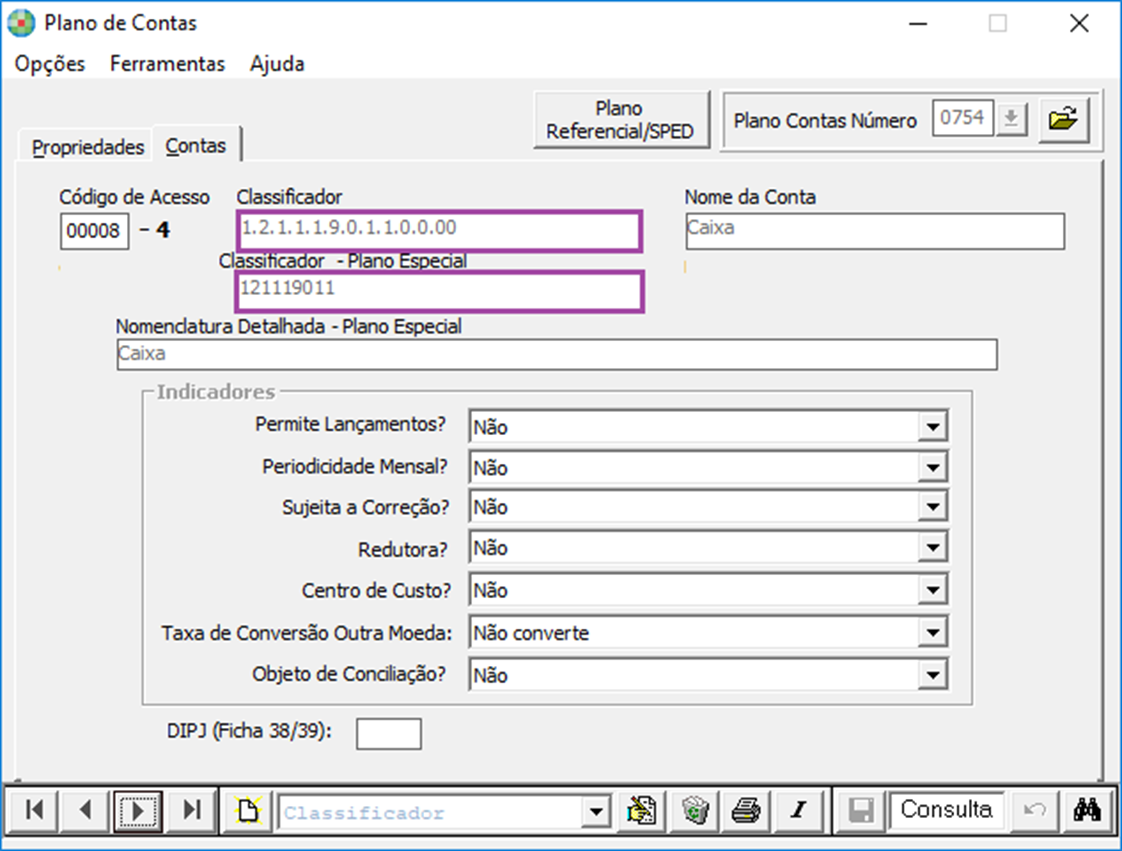Click the binoculars search icon

(1088, 810)
